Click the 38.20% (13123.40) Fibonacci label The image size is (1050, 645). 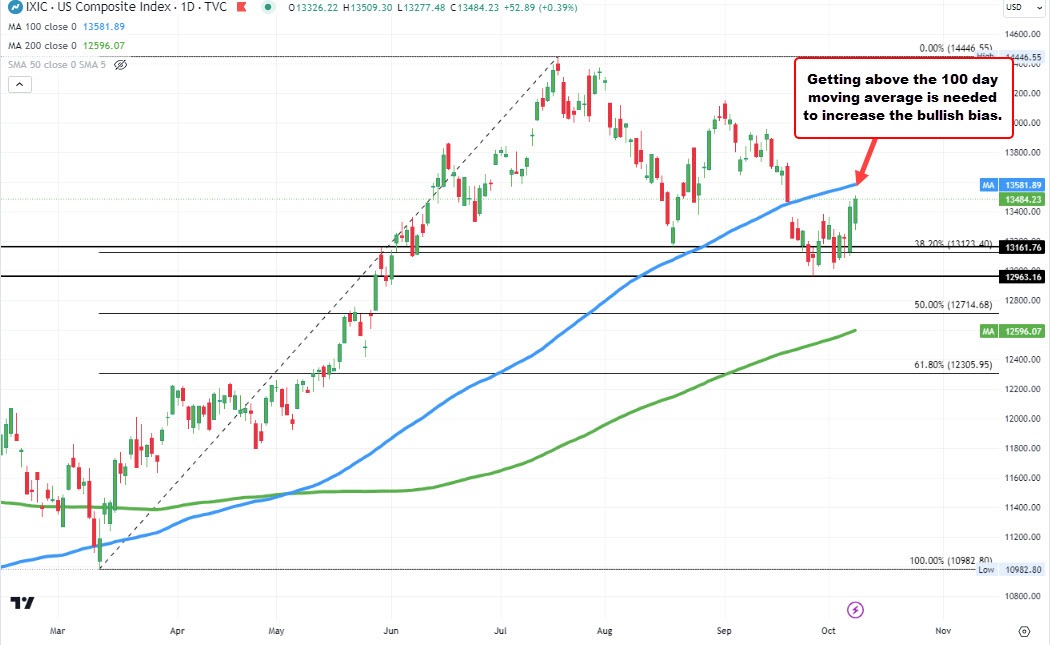(953, 244)
